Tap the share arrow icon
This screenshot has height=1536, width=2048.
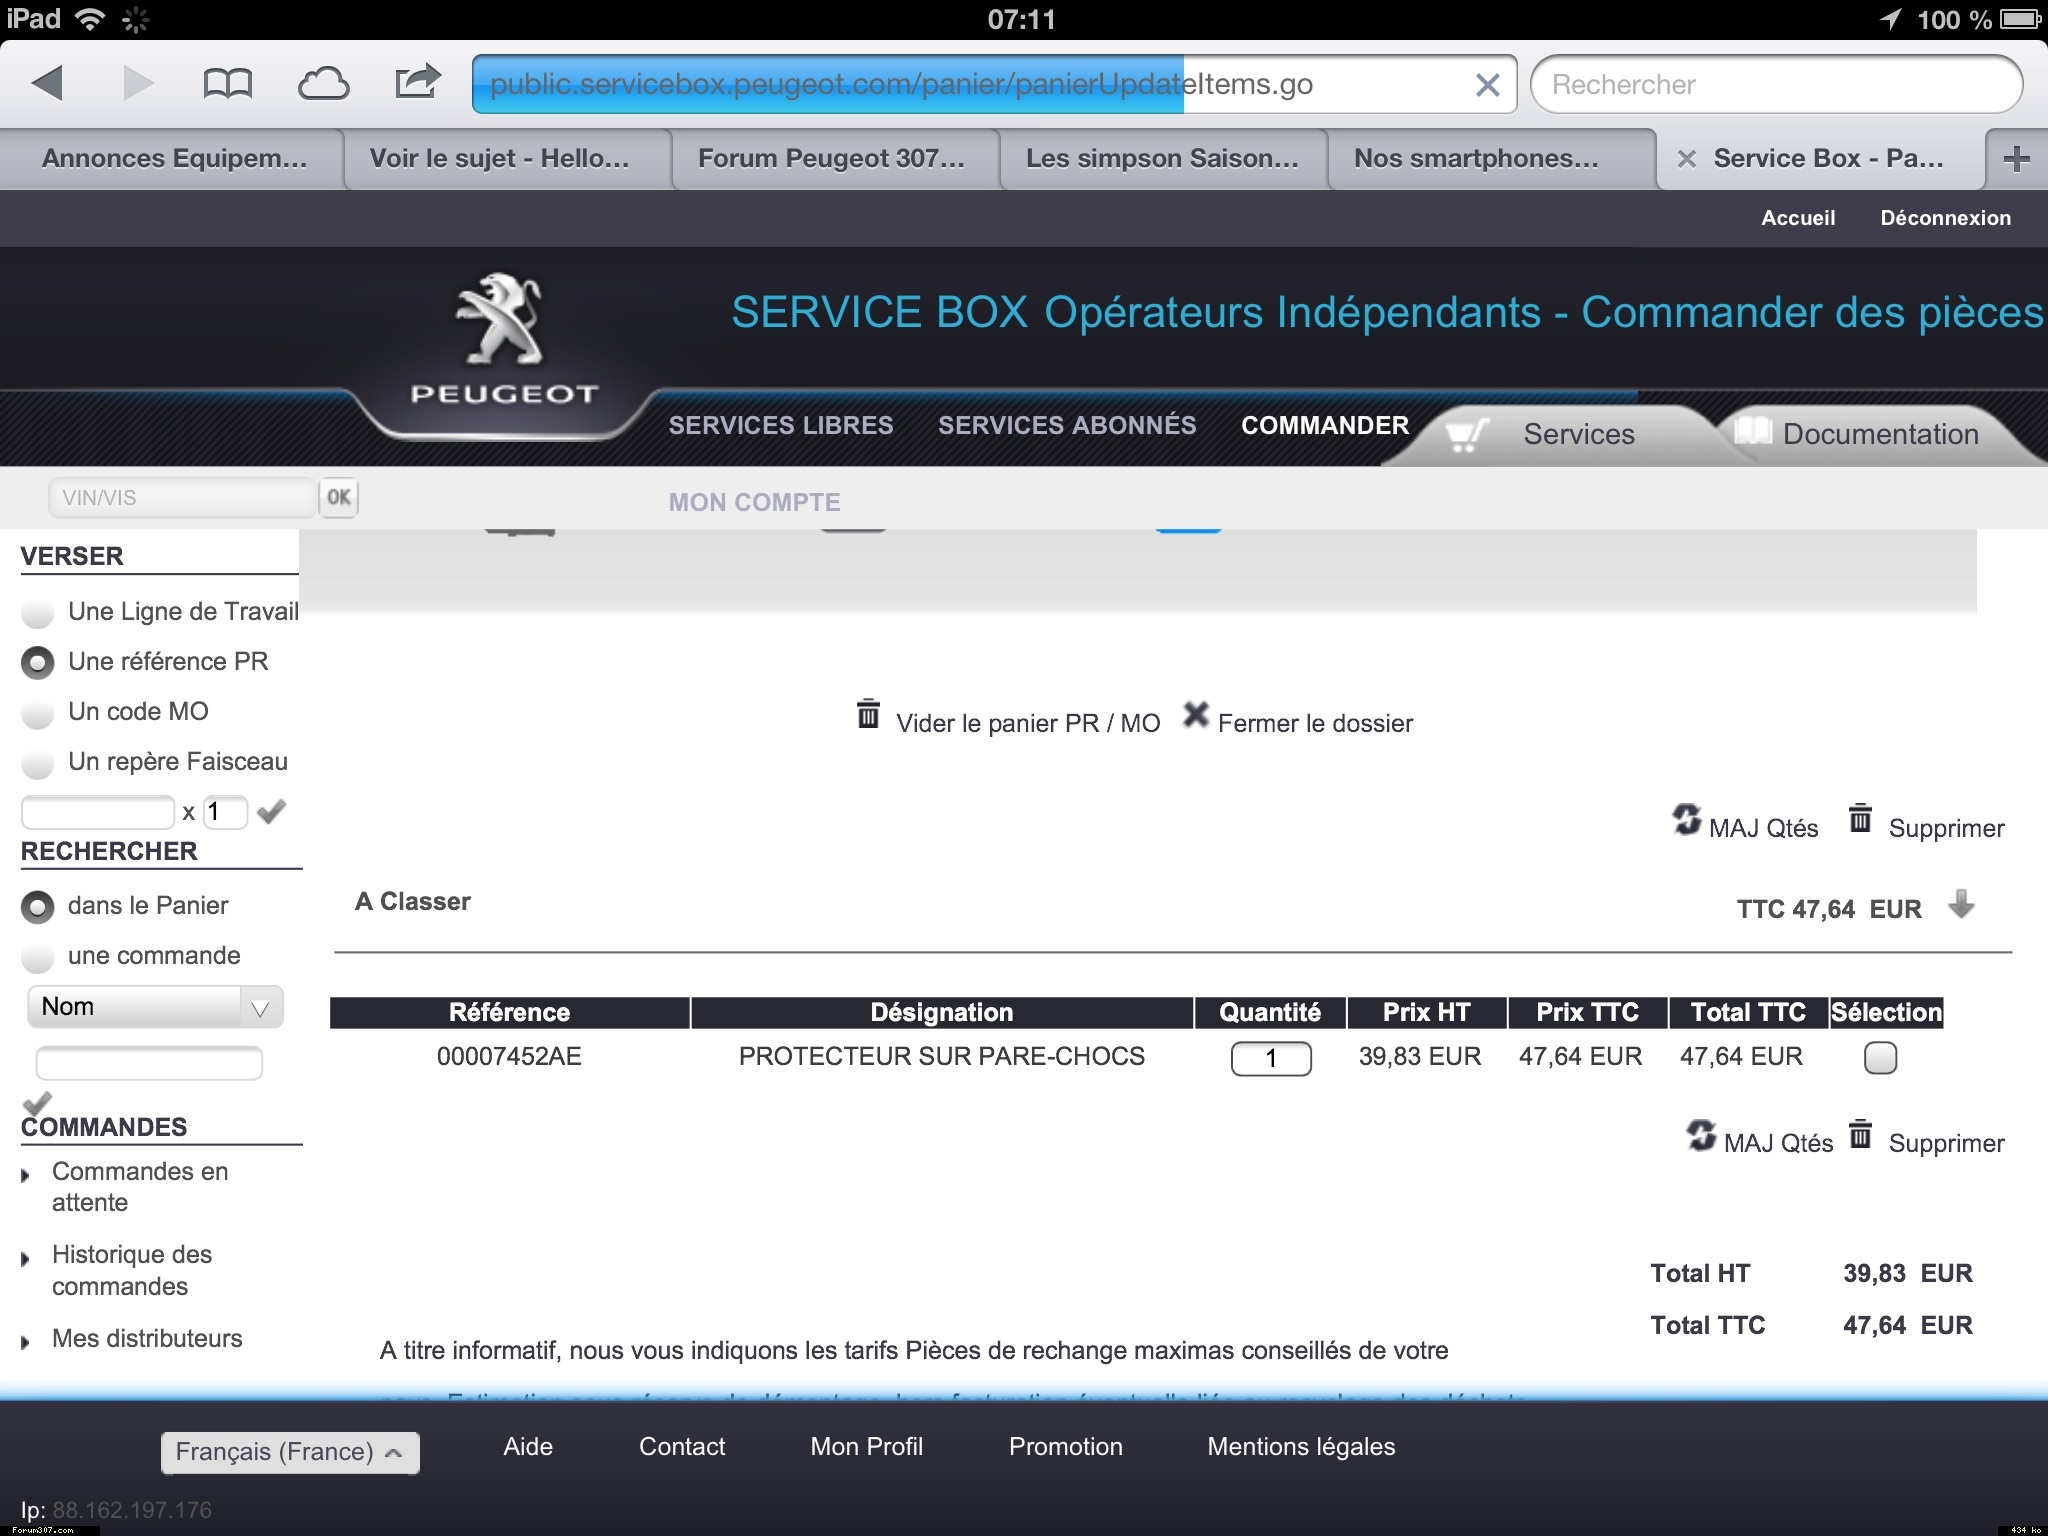pos(417,82)
